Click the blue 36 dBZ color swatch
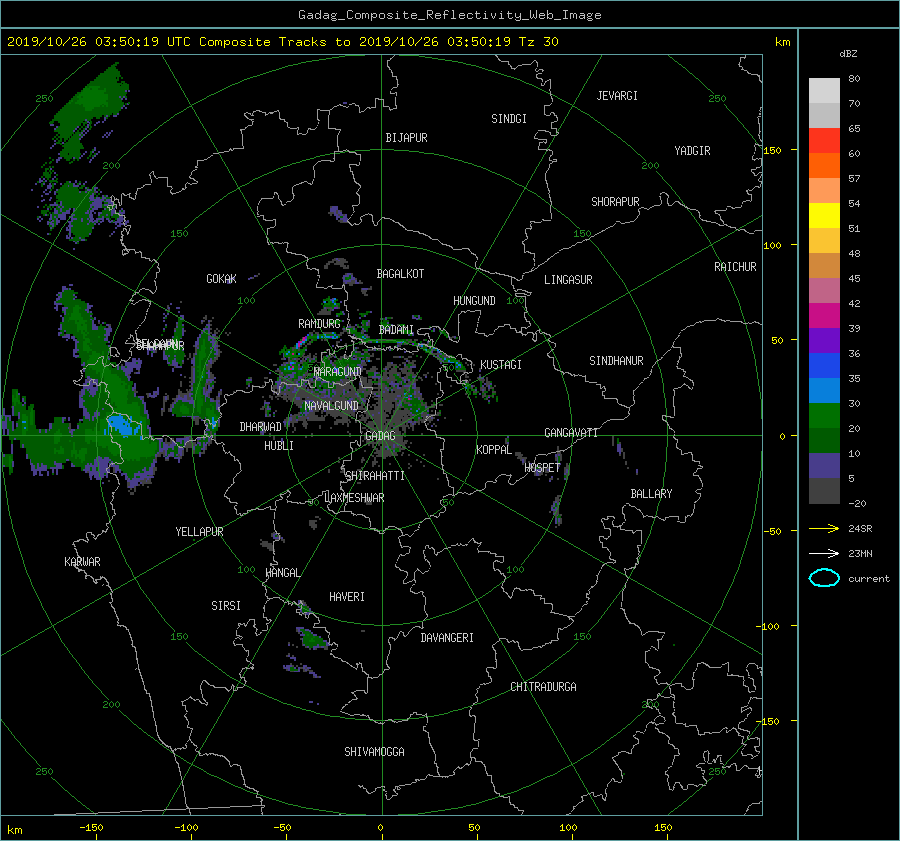Viewport: 900px width, 841px height. point(824,366)
